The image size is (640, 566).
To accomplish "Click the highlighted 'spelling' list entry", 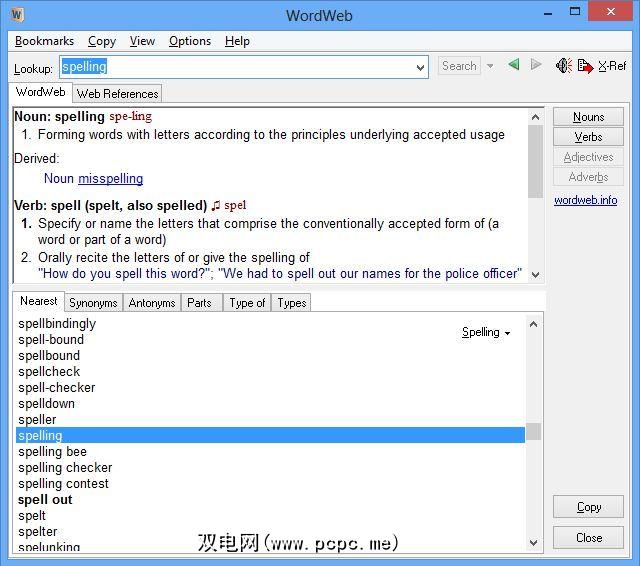I will [270, 435].
